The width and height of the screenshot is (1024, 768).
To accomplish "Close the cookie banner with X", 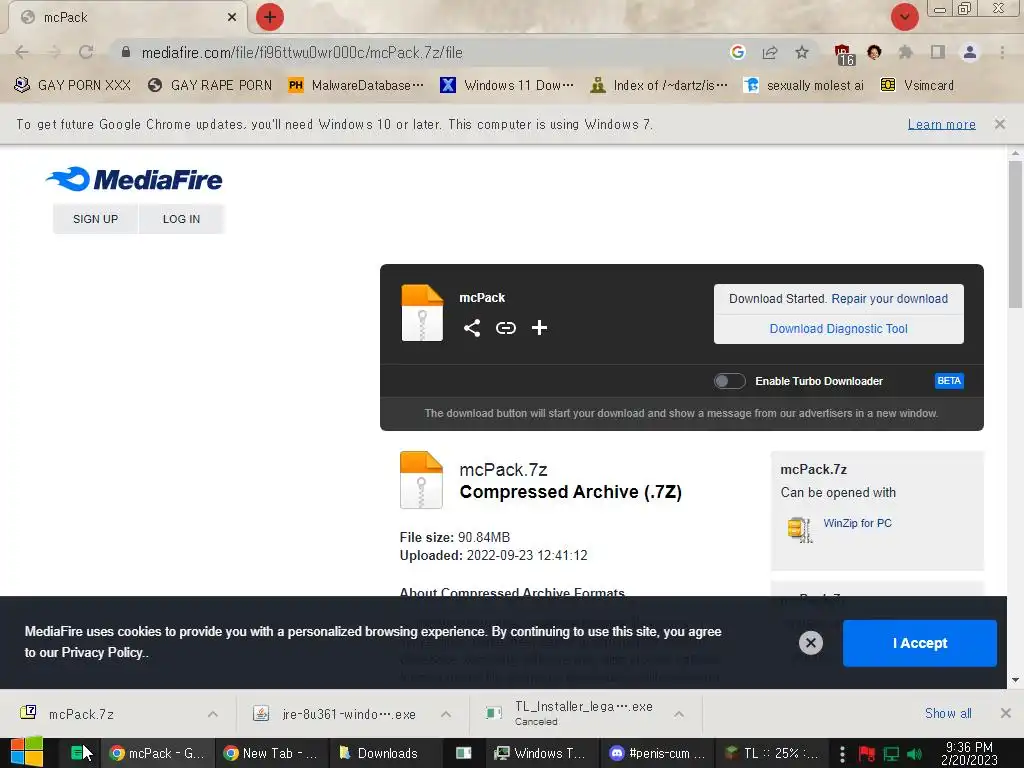I will pos(810,643).
